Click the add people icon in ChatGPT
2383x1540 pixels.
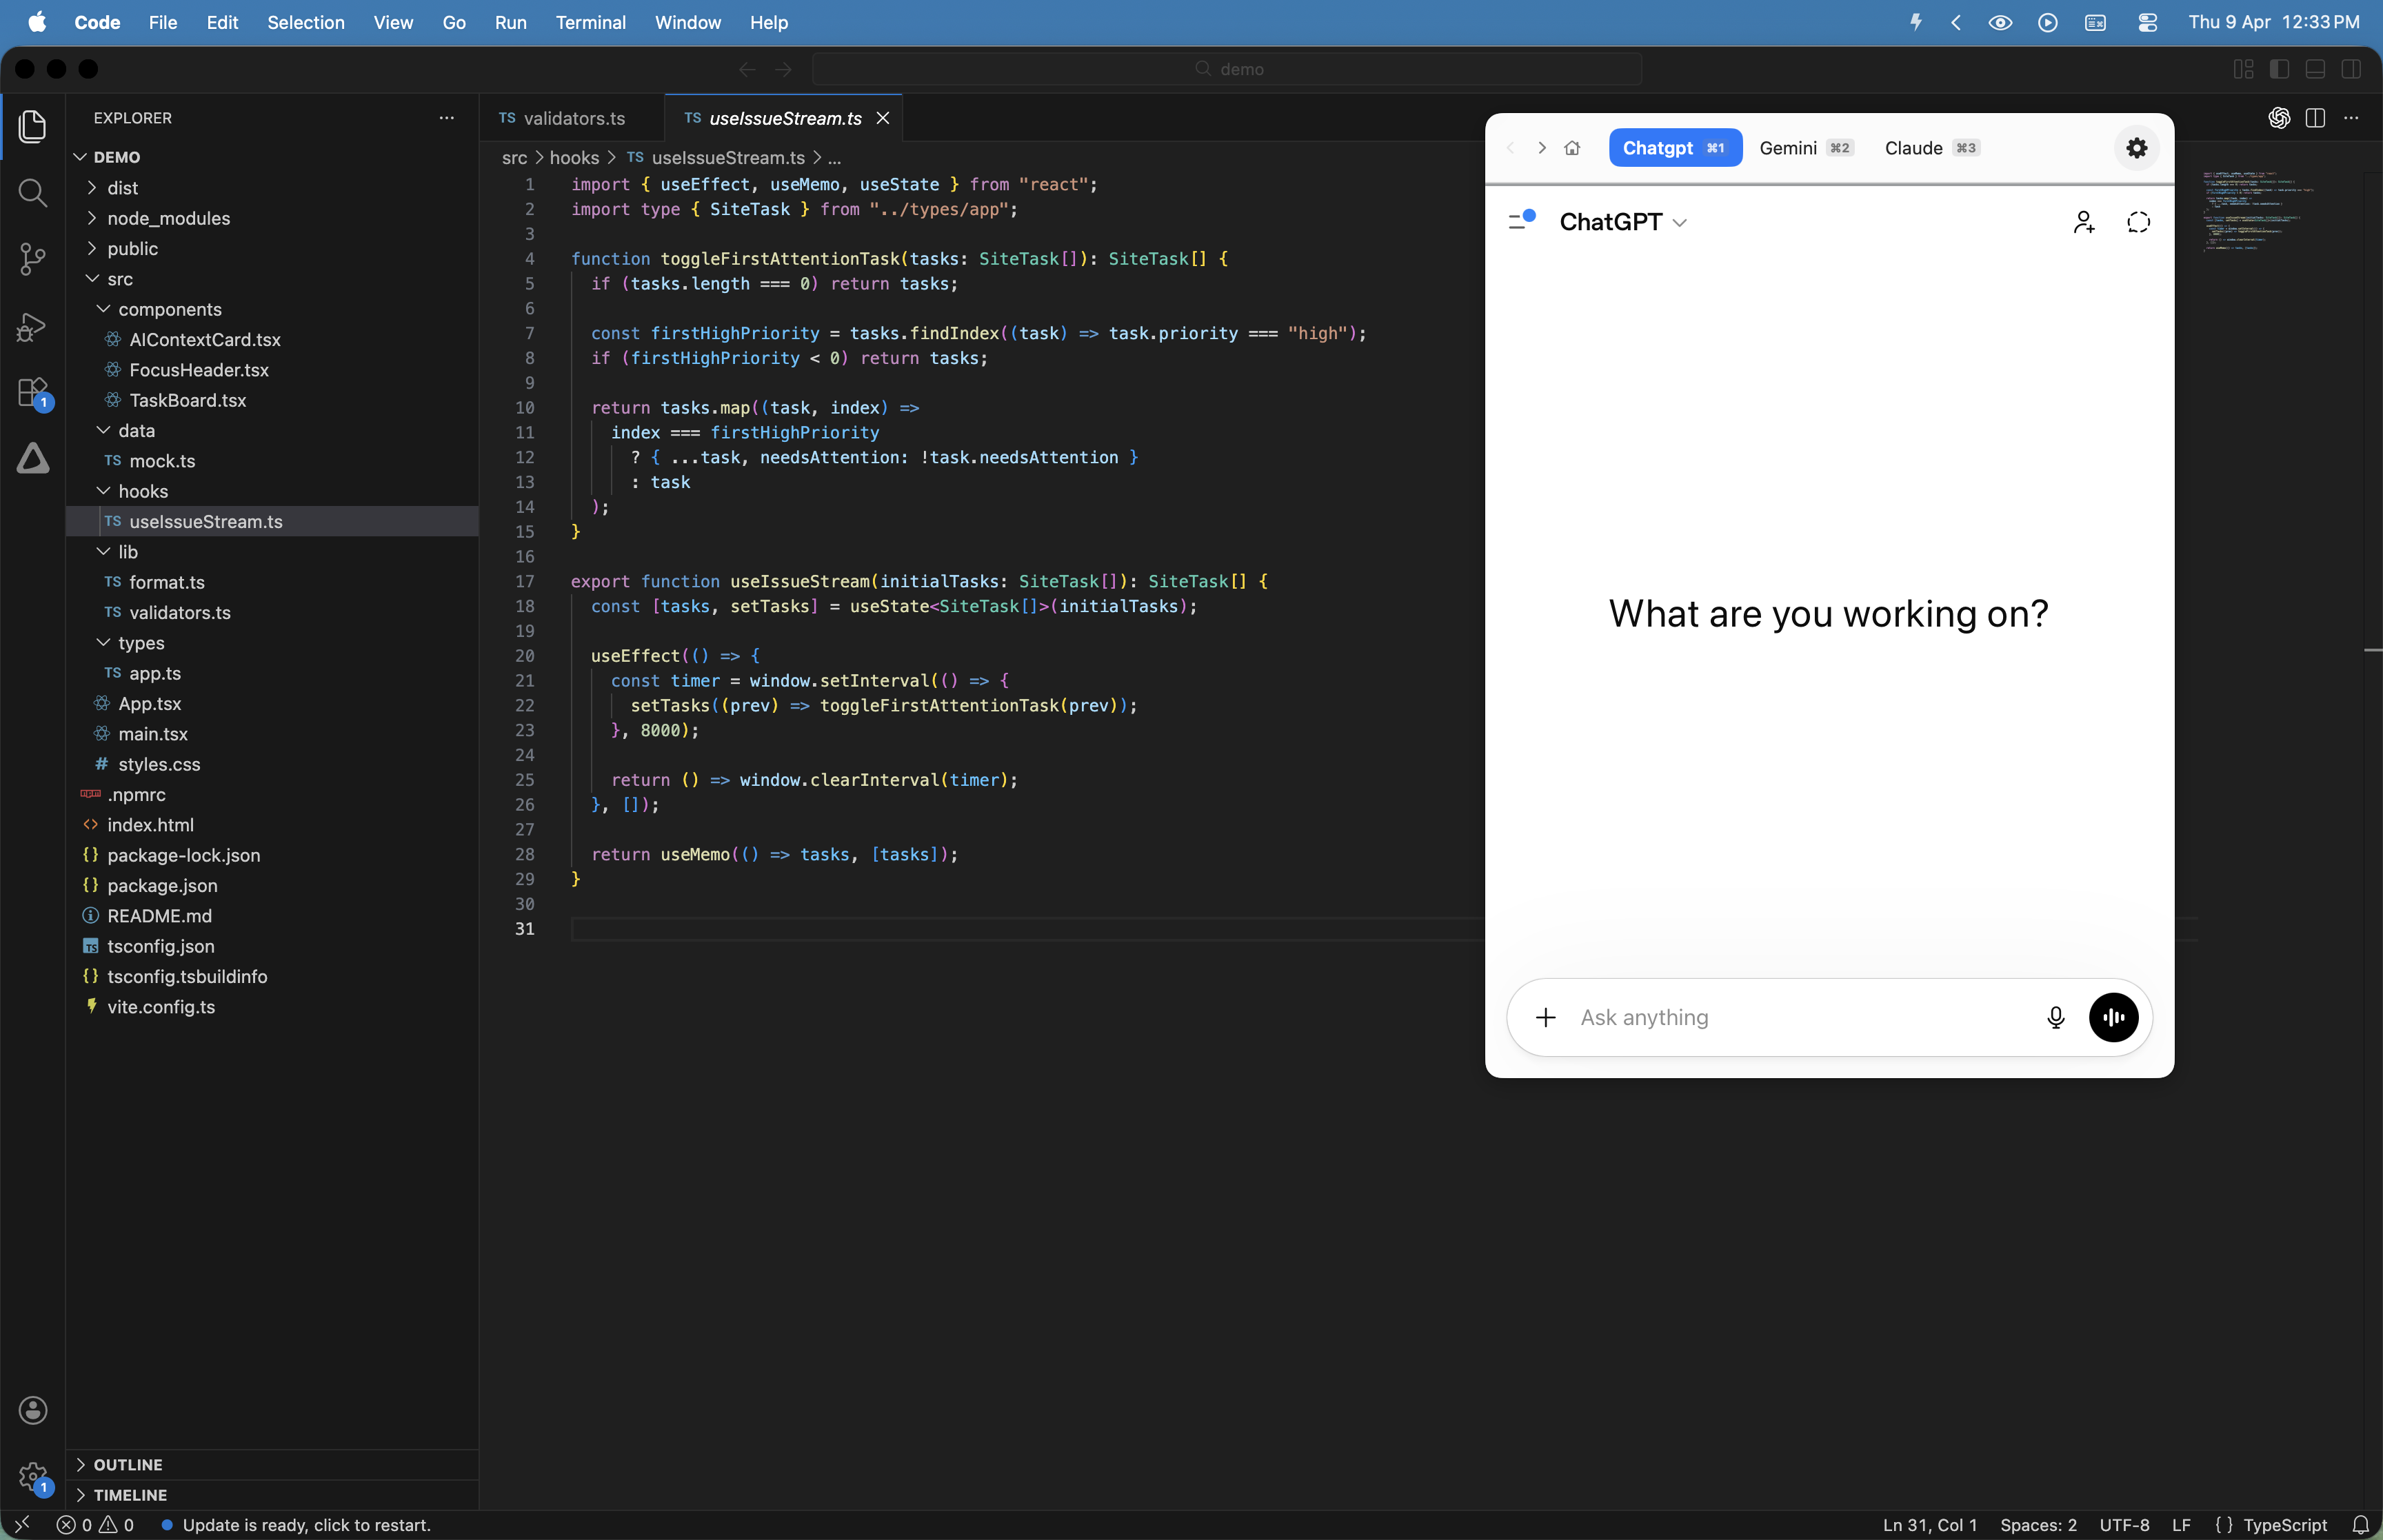pos(2084,222)
